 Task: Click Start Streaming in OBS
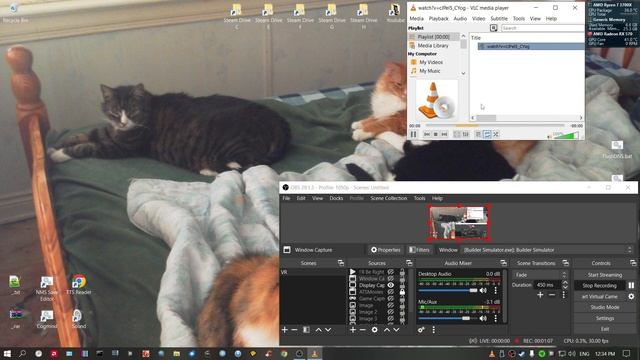pyautogui.click(x=605, y=275)
